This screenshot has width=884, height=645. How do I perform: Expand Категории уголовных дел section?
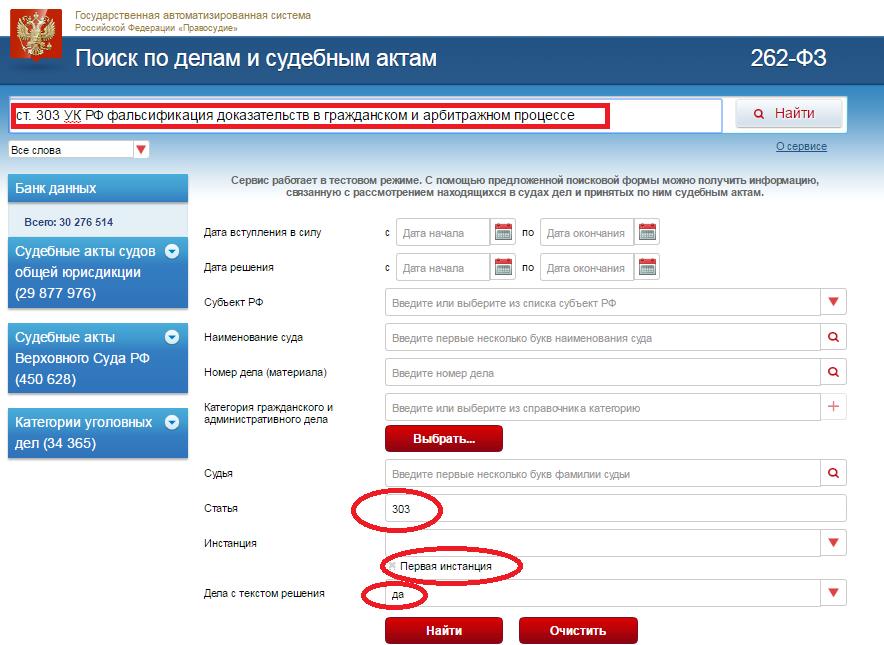coord(172,422)
